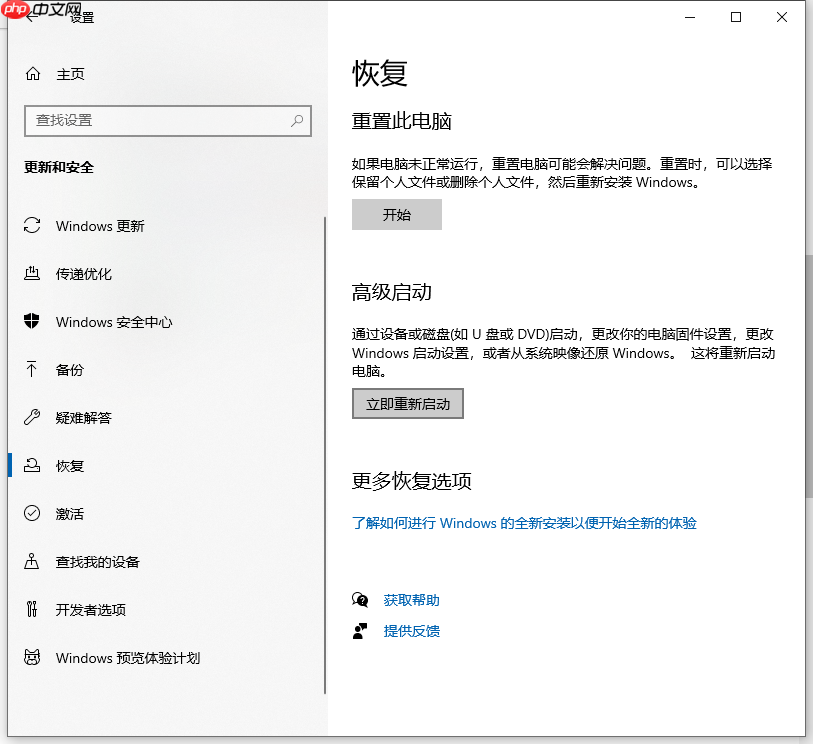This screenshot has height=744, width=813.
Task: Close the settings window
Action: click(782, 18)
